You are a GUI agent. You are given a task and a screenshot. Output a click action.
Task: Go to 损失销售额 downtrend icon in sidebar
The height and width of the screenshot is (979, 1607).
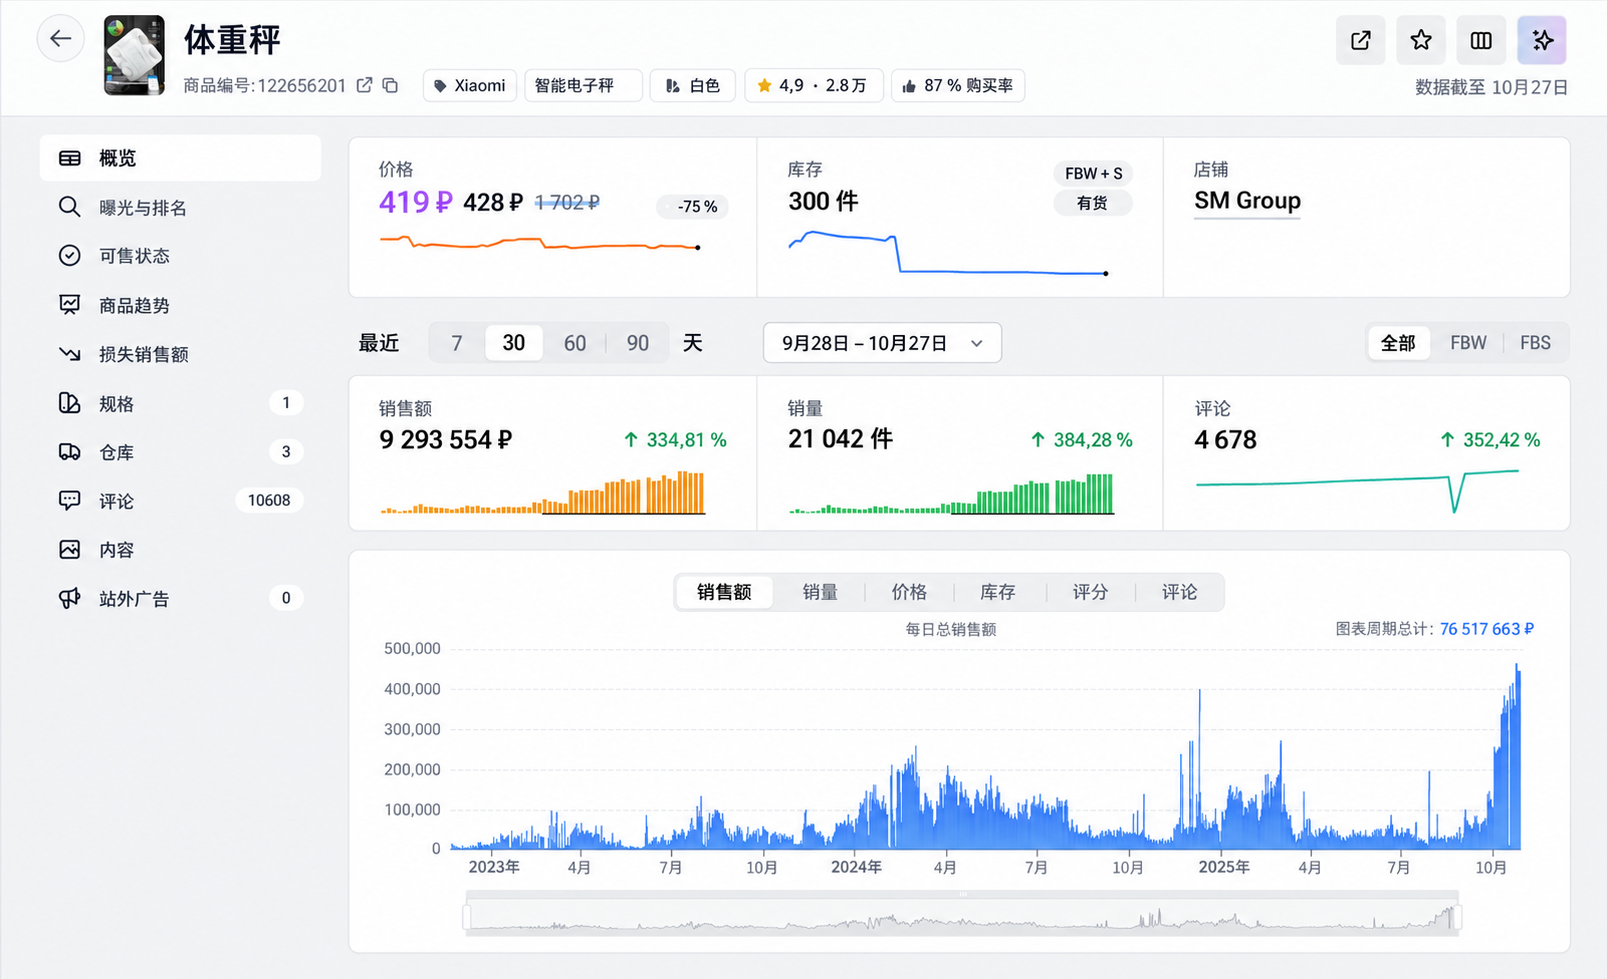pos(69,354)
